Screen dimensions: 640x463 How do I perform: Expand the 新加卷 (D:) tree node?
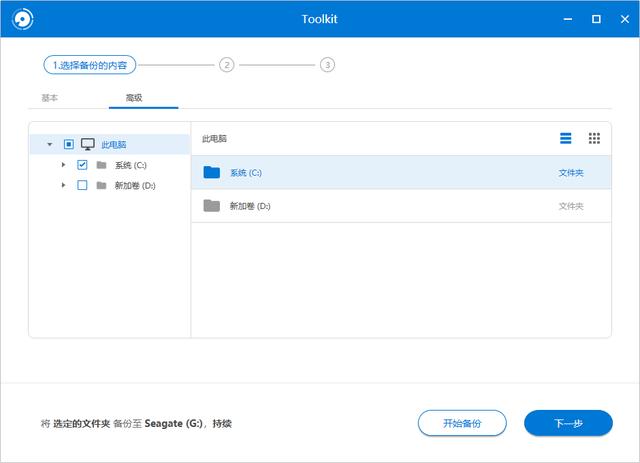point(63,185)
